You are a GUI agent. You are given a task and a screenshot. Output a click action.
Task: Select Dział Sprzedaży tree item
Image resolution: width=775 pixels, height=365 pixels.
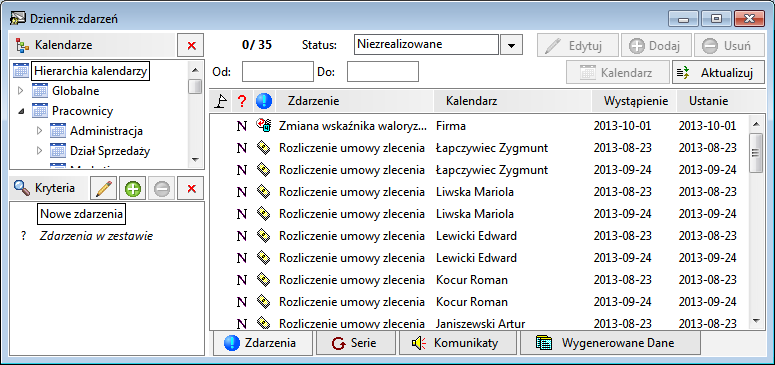(x=110, y=151)
